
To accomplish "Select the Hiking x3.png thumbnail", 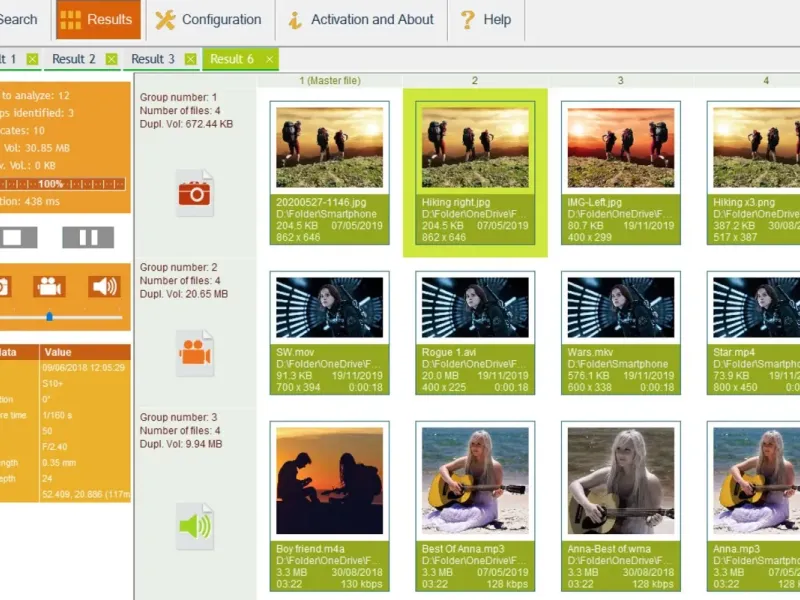I will click(x=756, y=147).
